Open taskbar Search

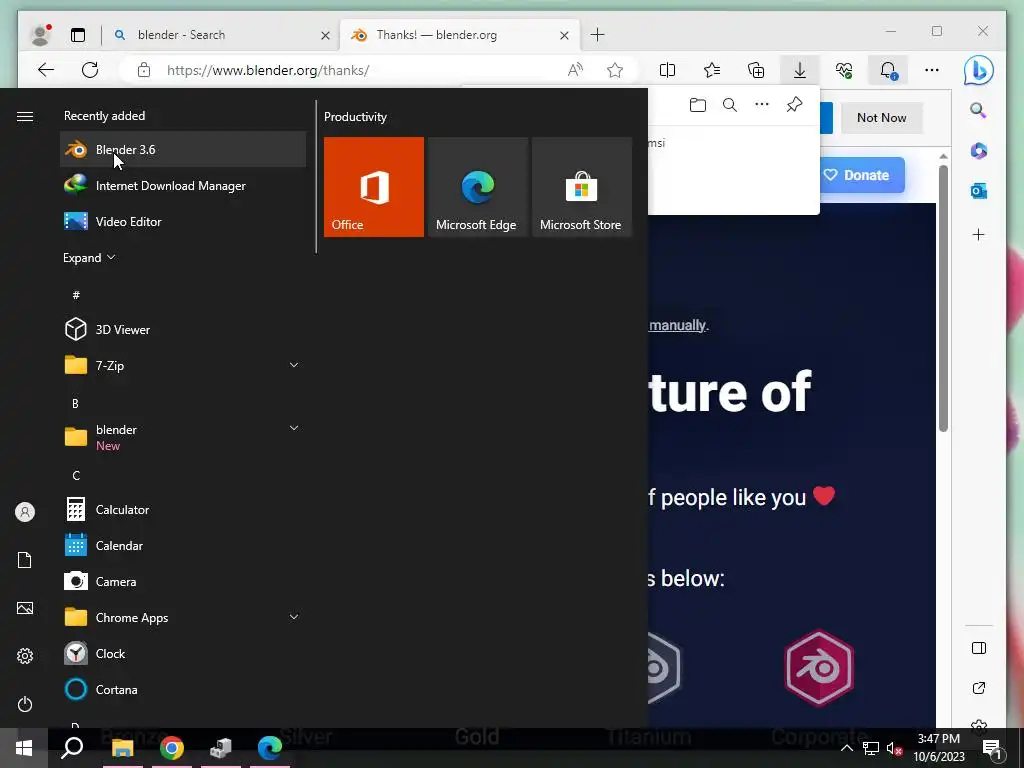(x=72, y=748)
